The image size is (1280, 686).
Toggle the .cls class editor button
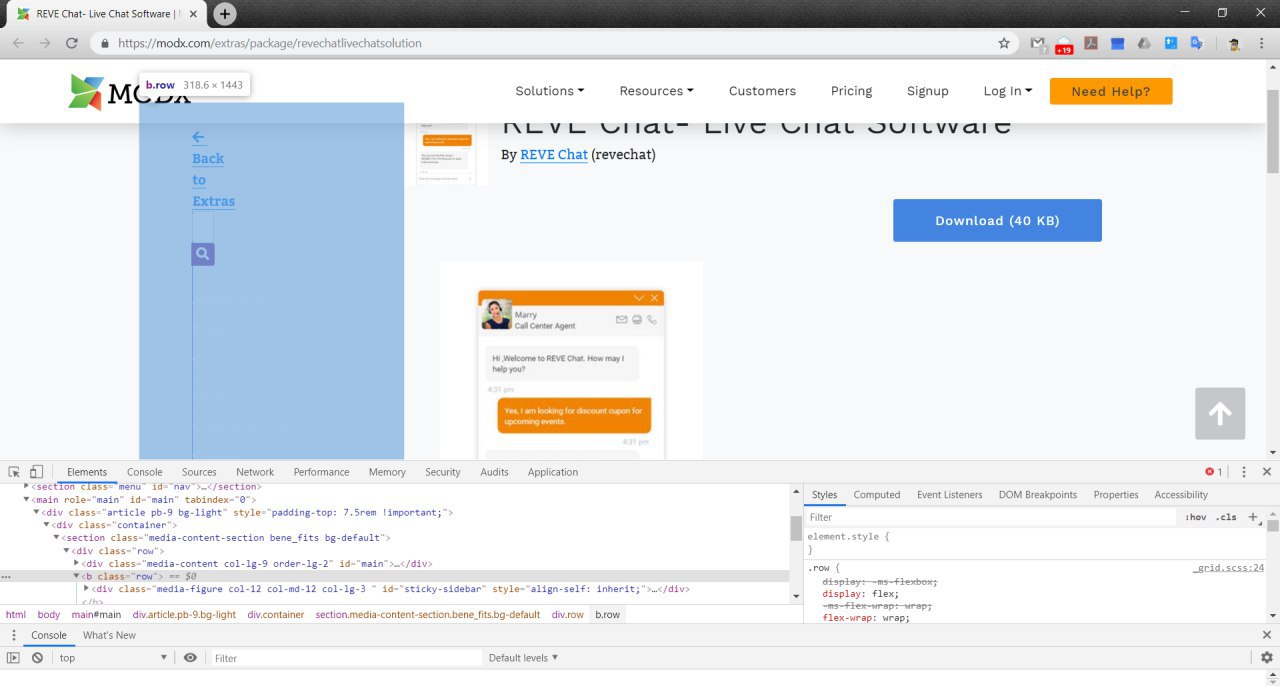(1226, 517)
